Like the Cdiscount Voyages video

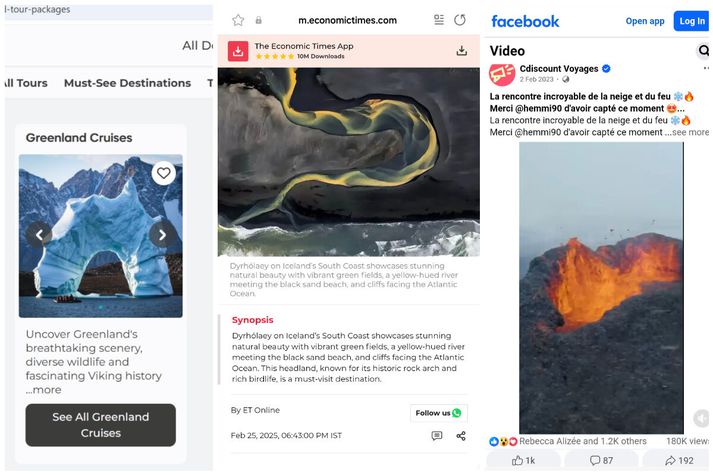[x=523, y=460]
